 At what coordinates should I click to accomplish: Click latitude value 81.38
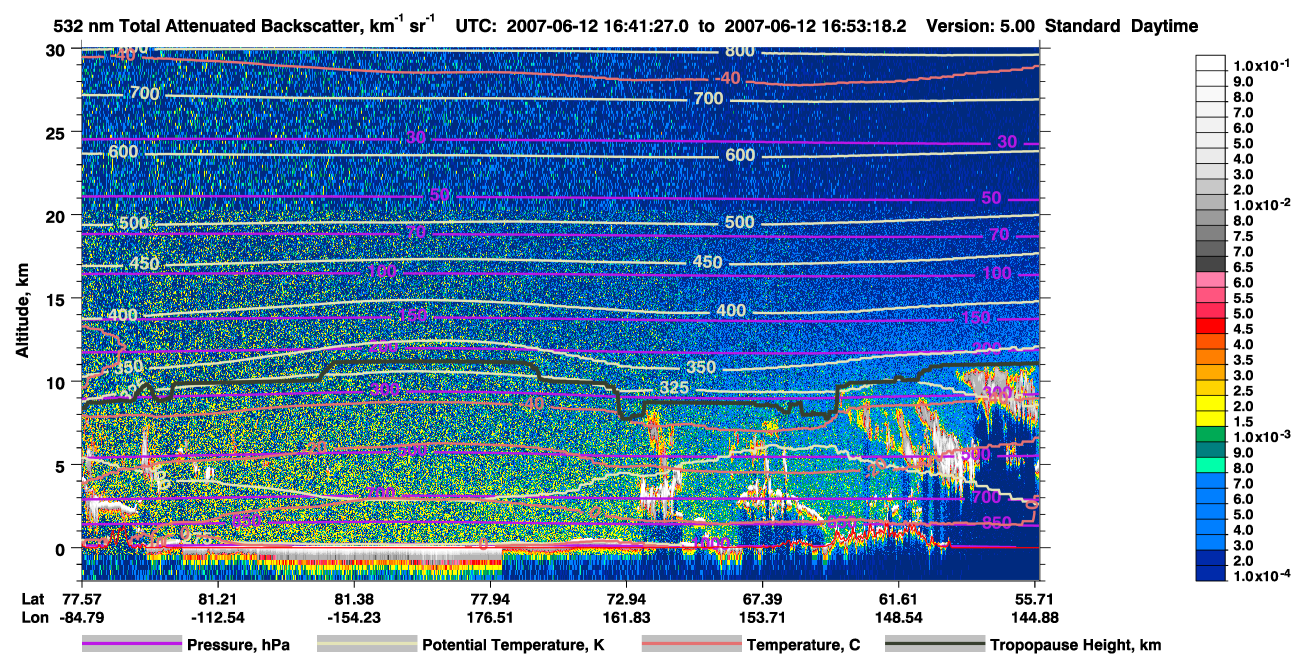pyautogui.click(x=353, y=598)
